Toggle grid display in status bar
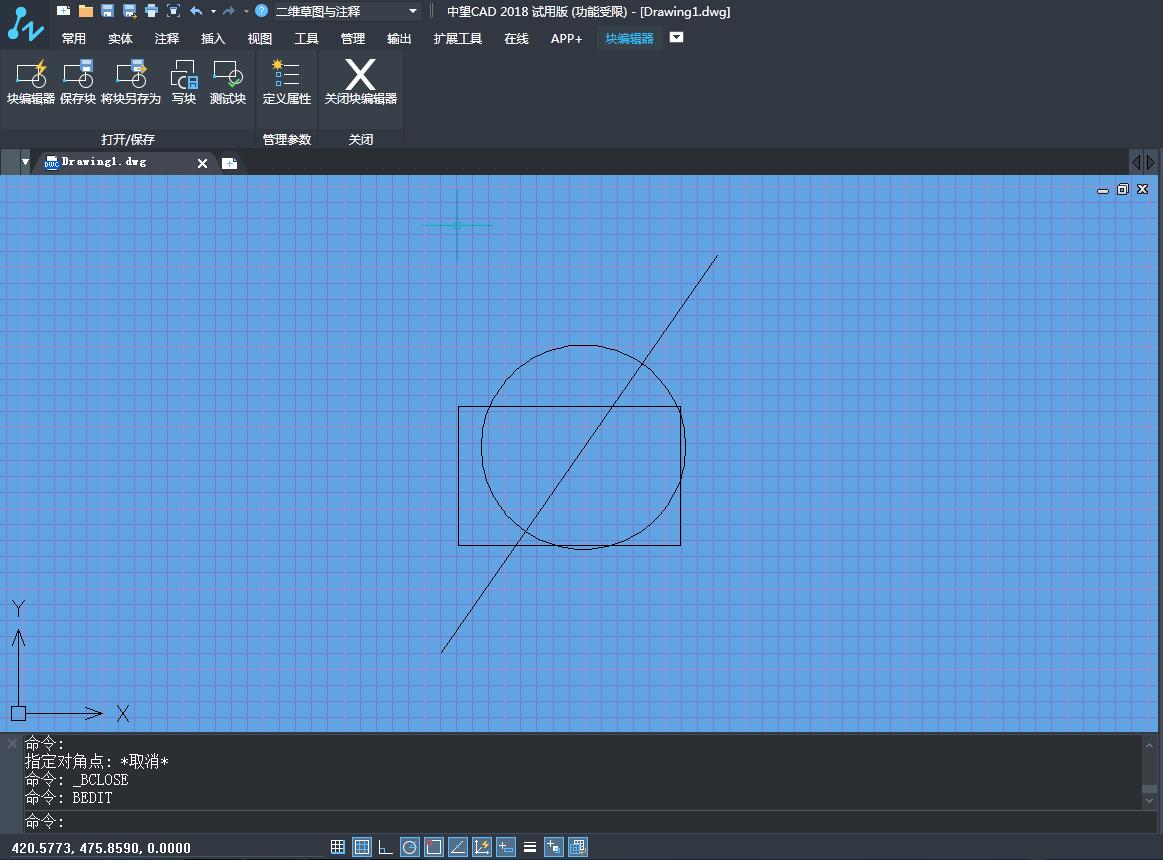Image resolution: width=1163 pixels, height=860 pixels. (362, 847)
